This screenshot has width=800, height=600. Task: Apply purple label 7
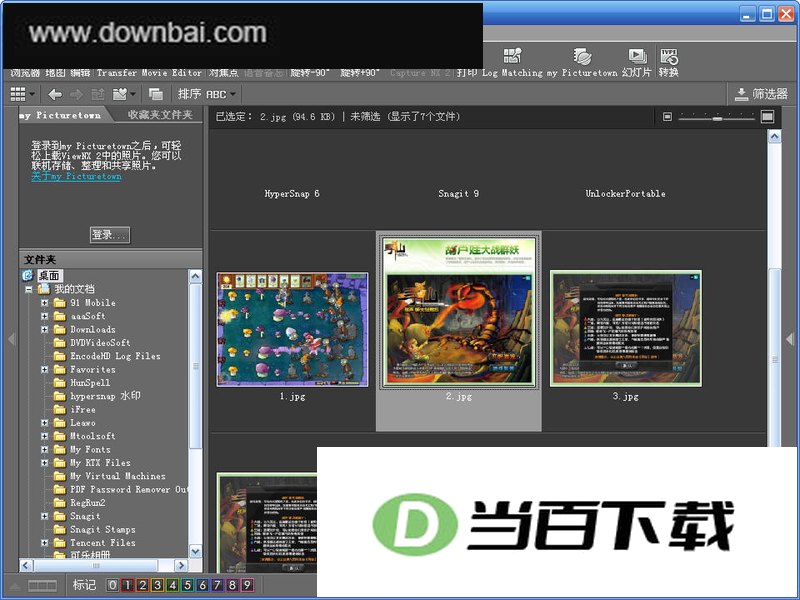click(x=217, y=585)
